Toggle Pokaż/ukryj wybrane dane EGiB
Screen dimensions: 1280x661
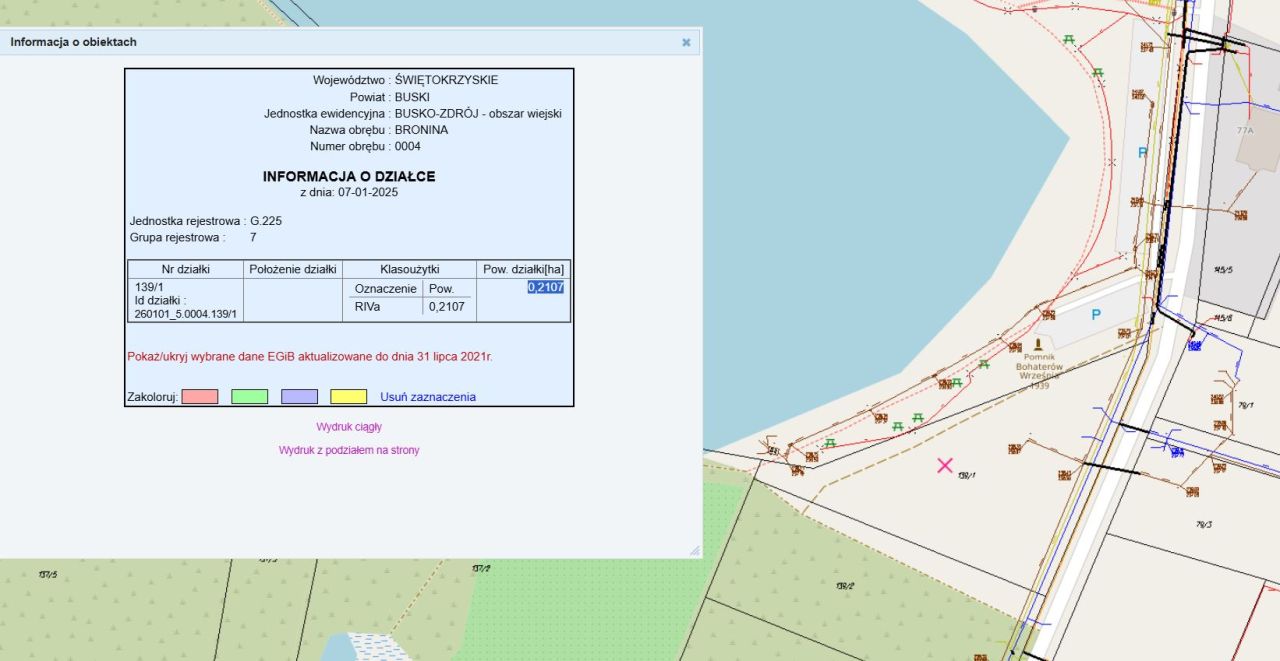coord(310,357)
